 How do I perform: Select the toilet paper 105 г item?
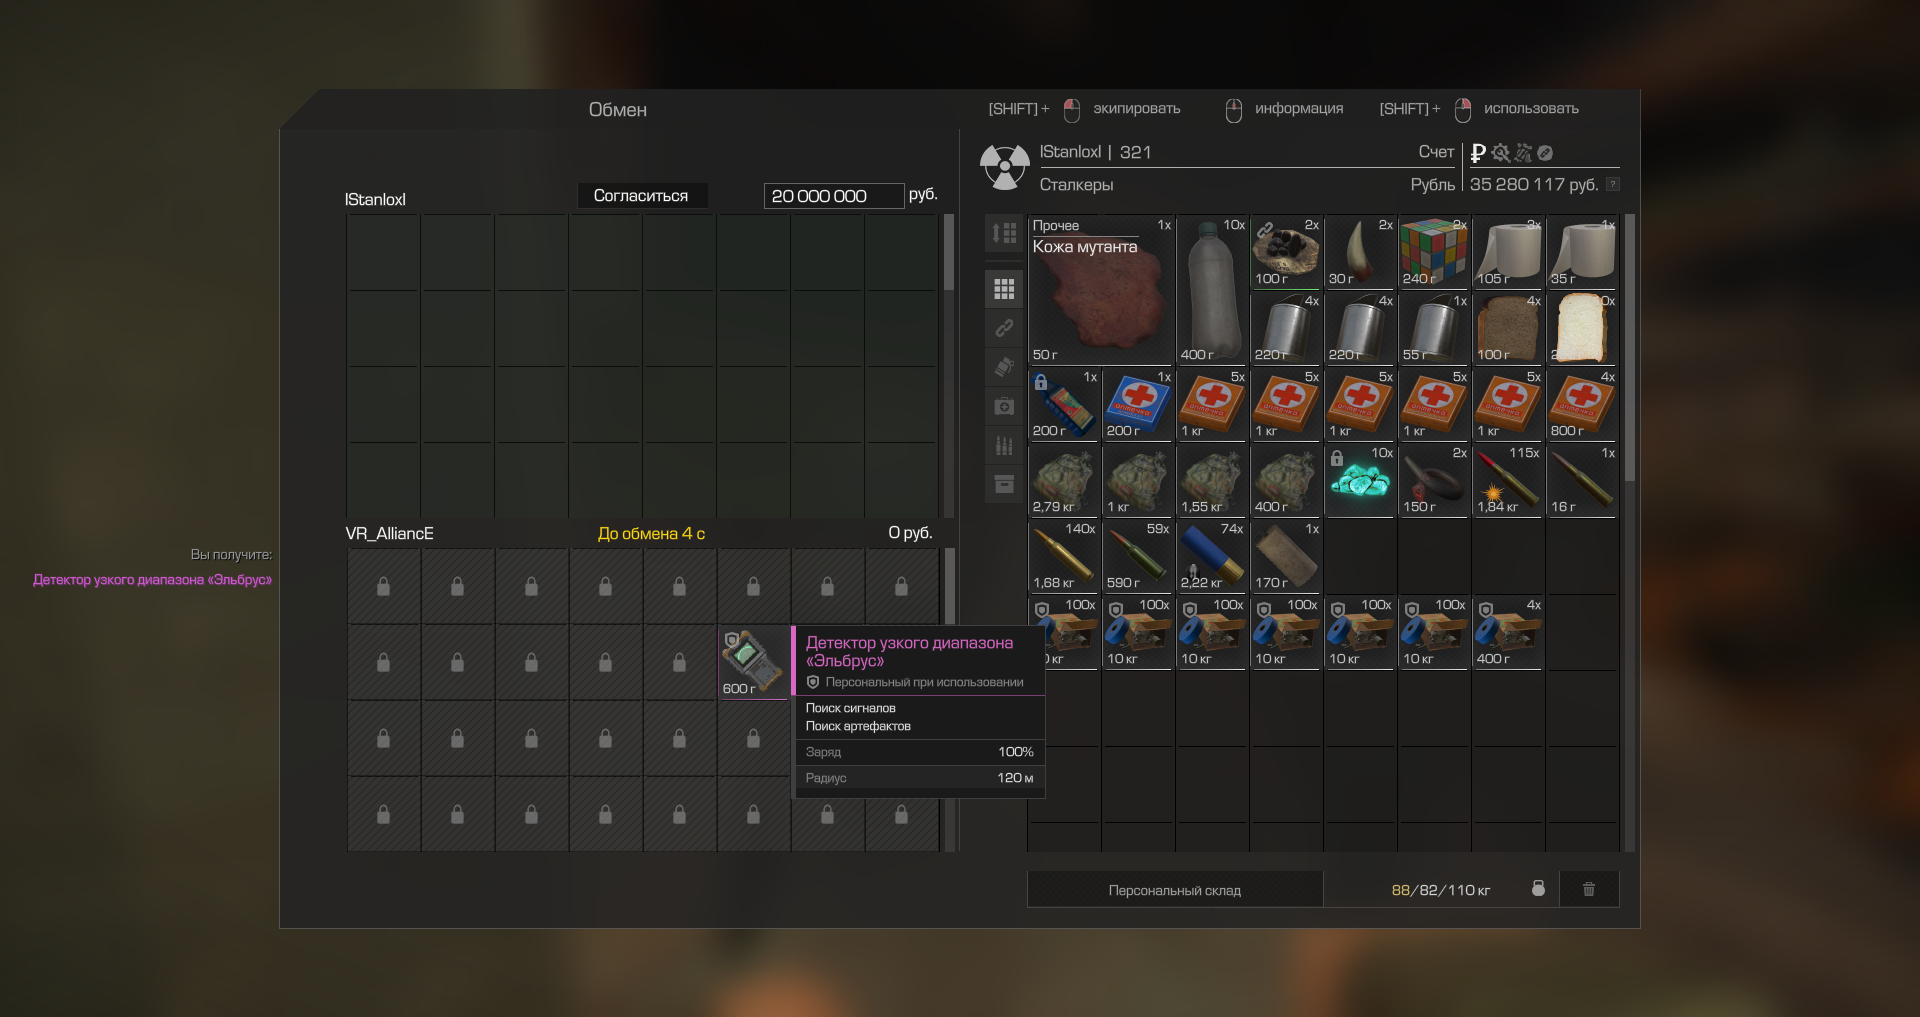[1508, 252]
